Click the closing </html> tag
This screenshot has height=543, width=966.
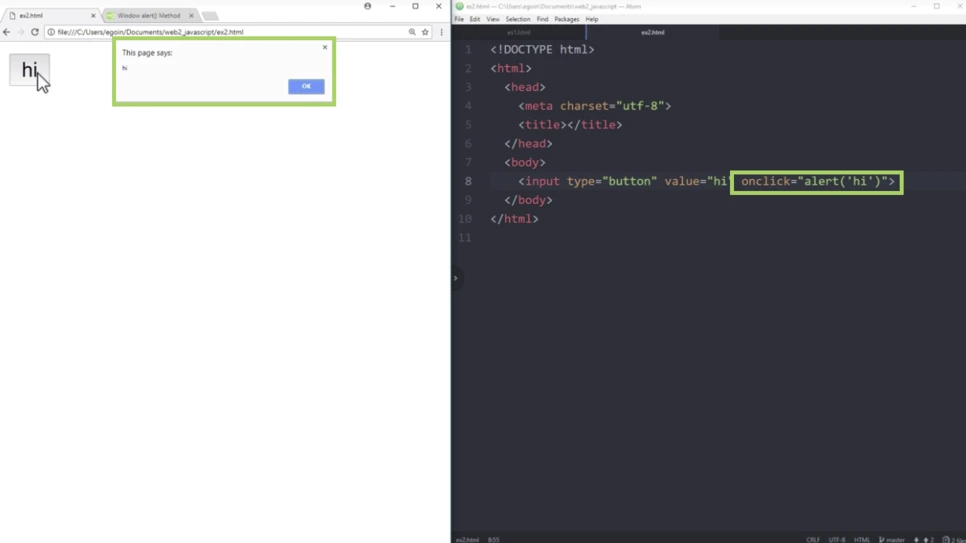[x=514, y=219]
